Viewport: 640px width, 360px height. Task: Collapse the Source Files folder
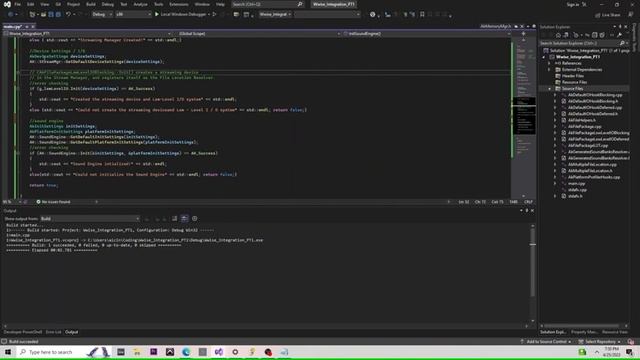[549, 89]
